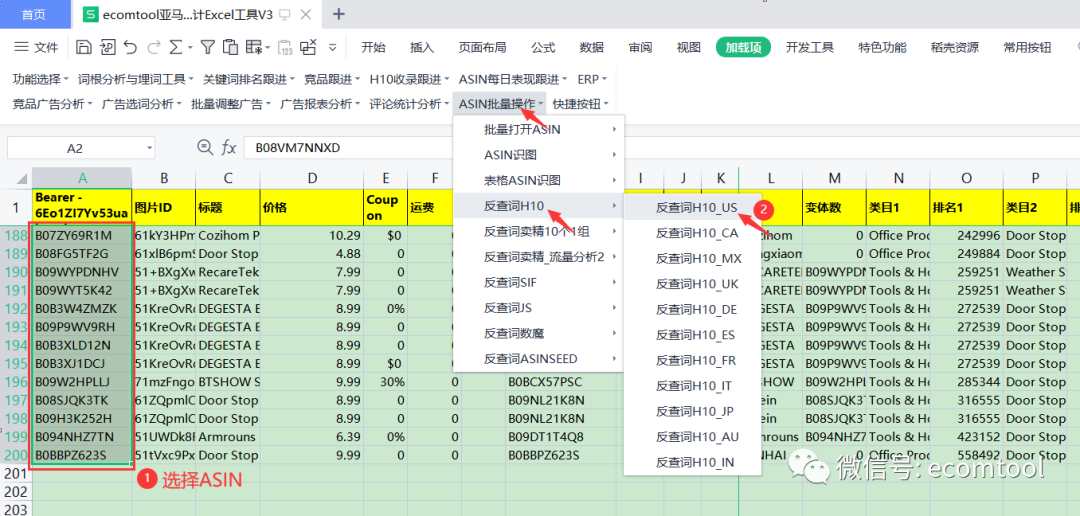
Task: Expand the 评论统计分析 dropdown
Action: coord(409,104)
